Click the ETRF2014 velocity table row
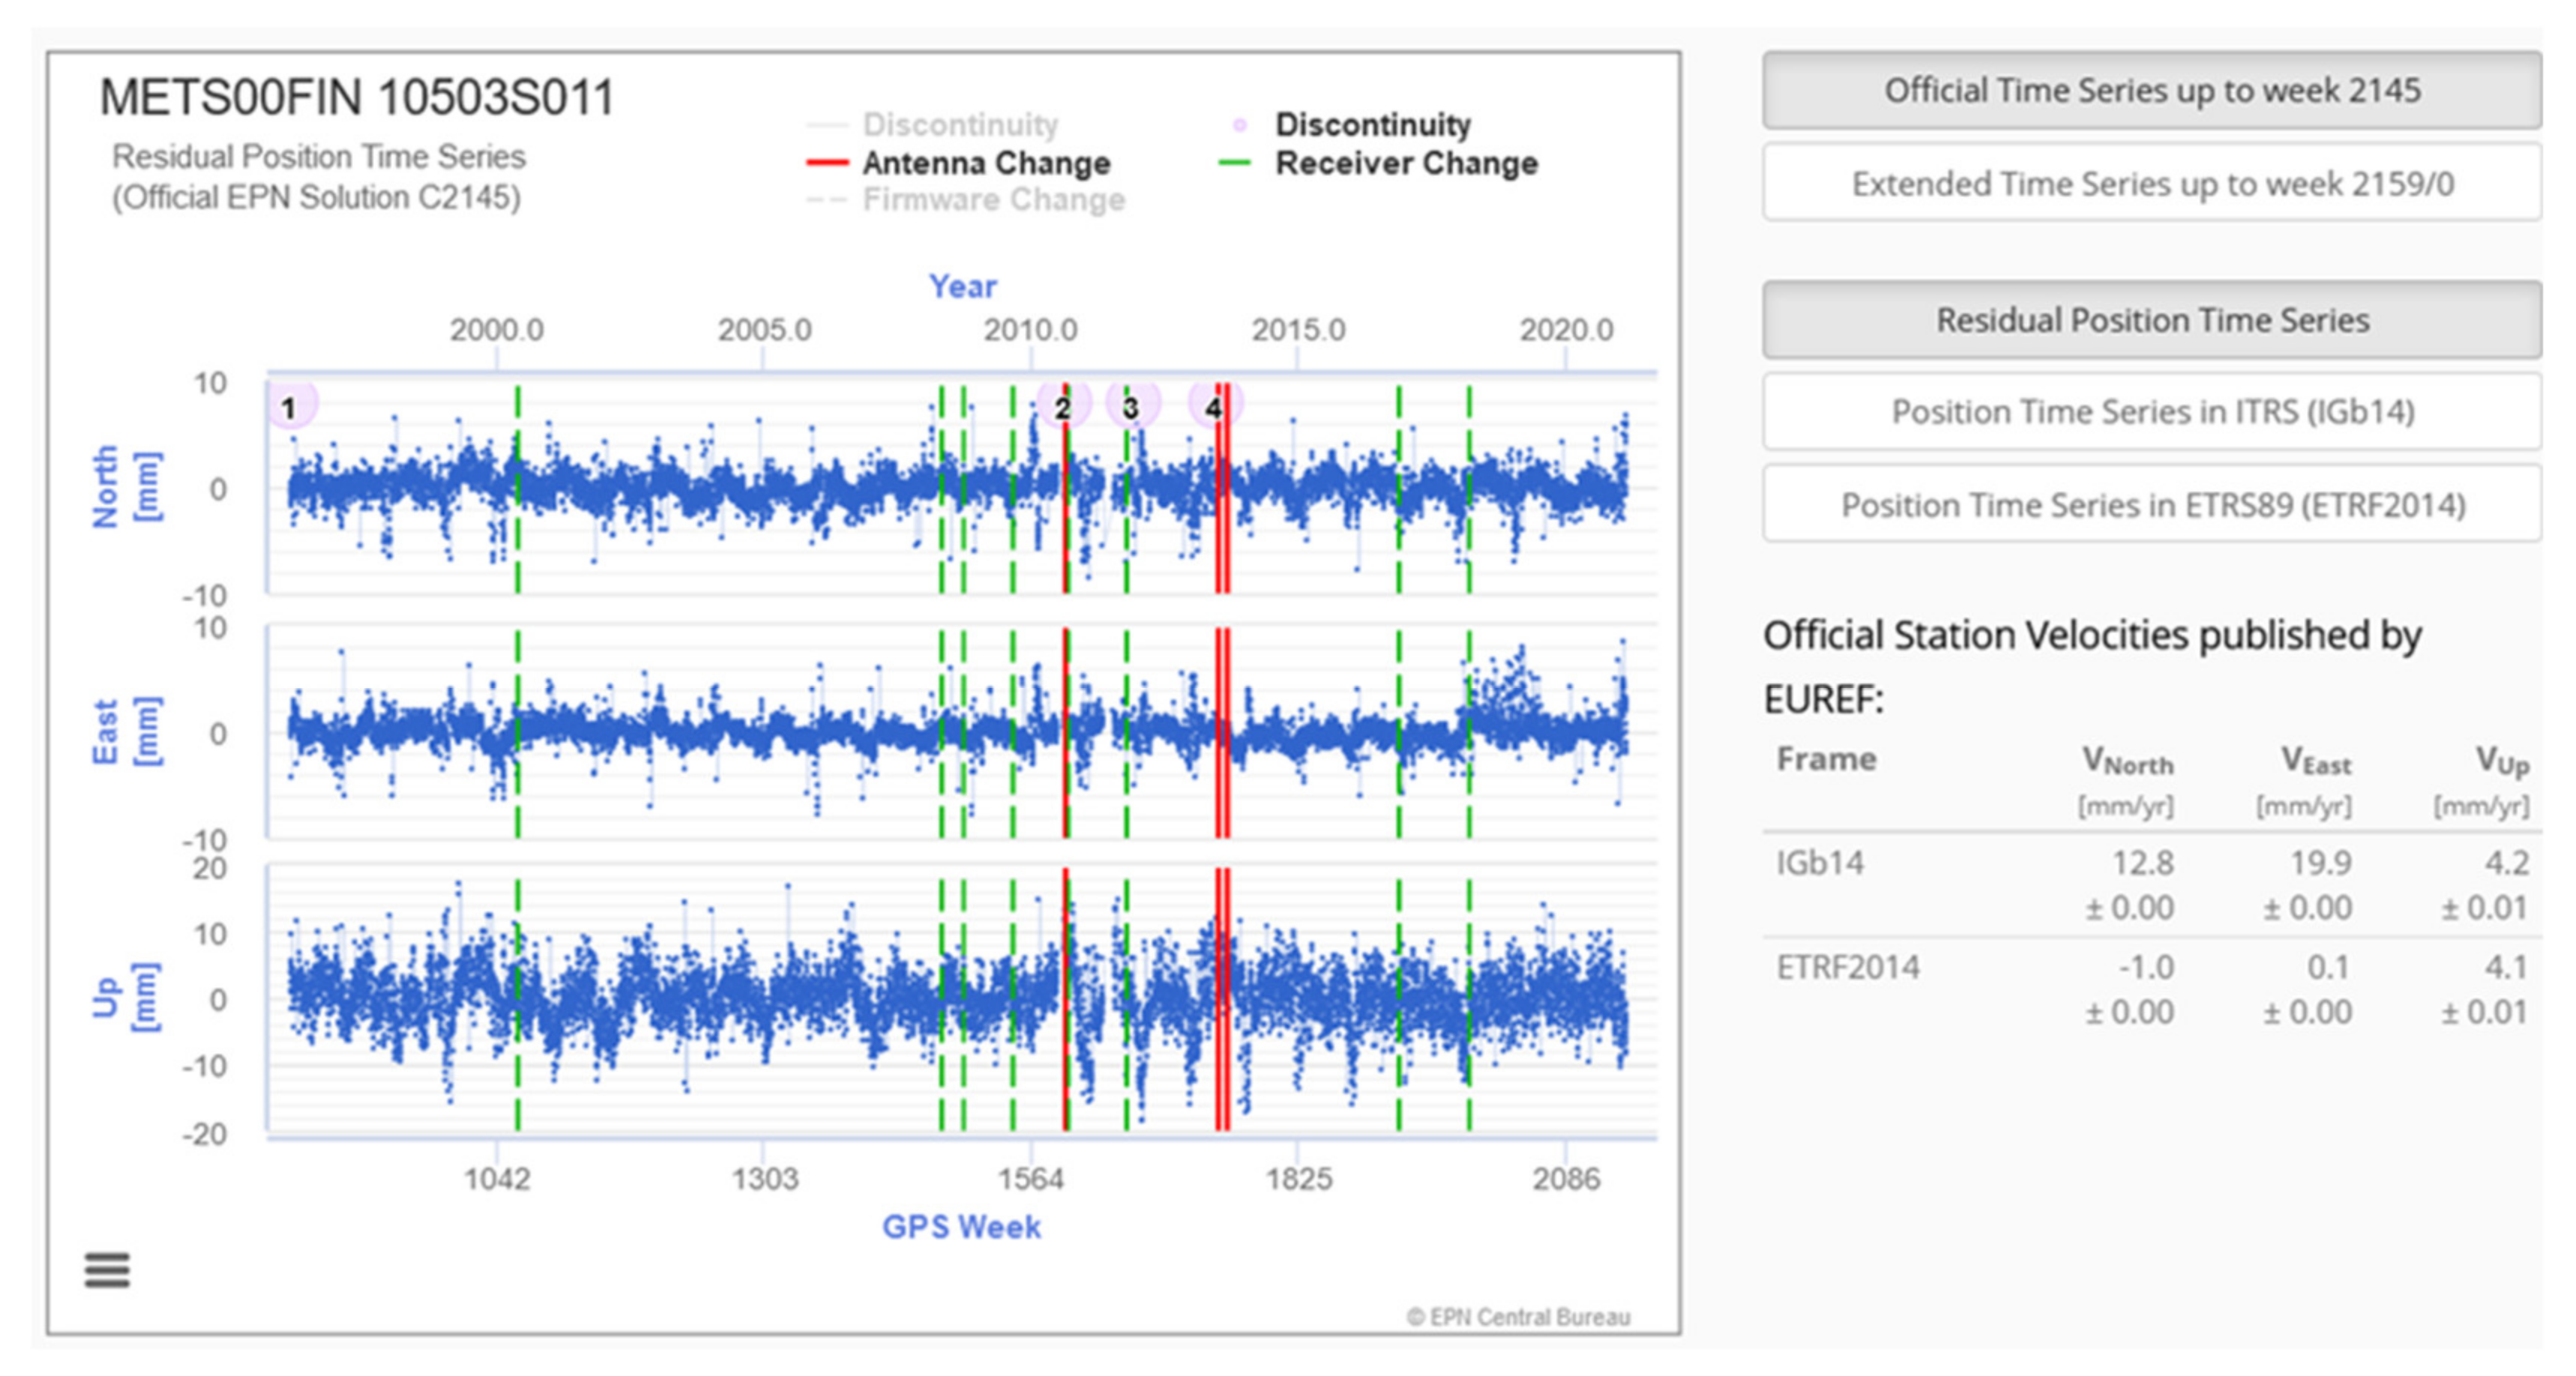2576x1376 pixels. [x=2150, y=988]
